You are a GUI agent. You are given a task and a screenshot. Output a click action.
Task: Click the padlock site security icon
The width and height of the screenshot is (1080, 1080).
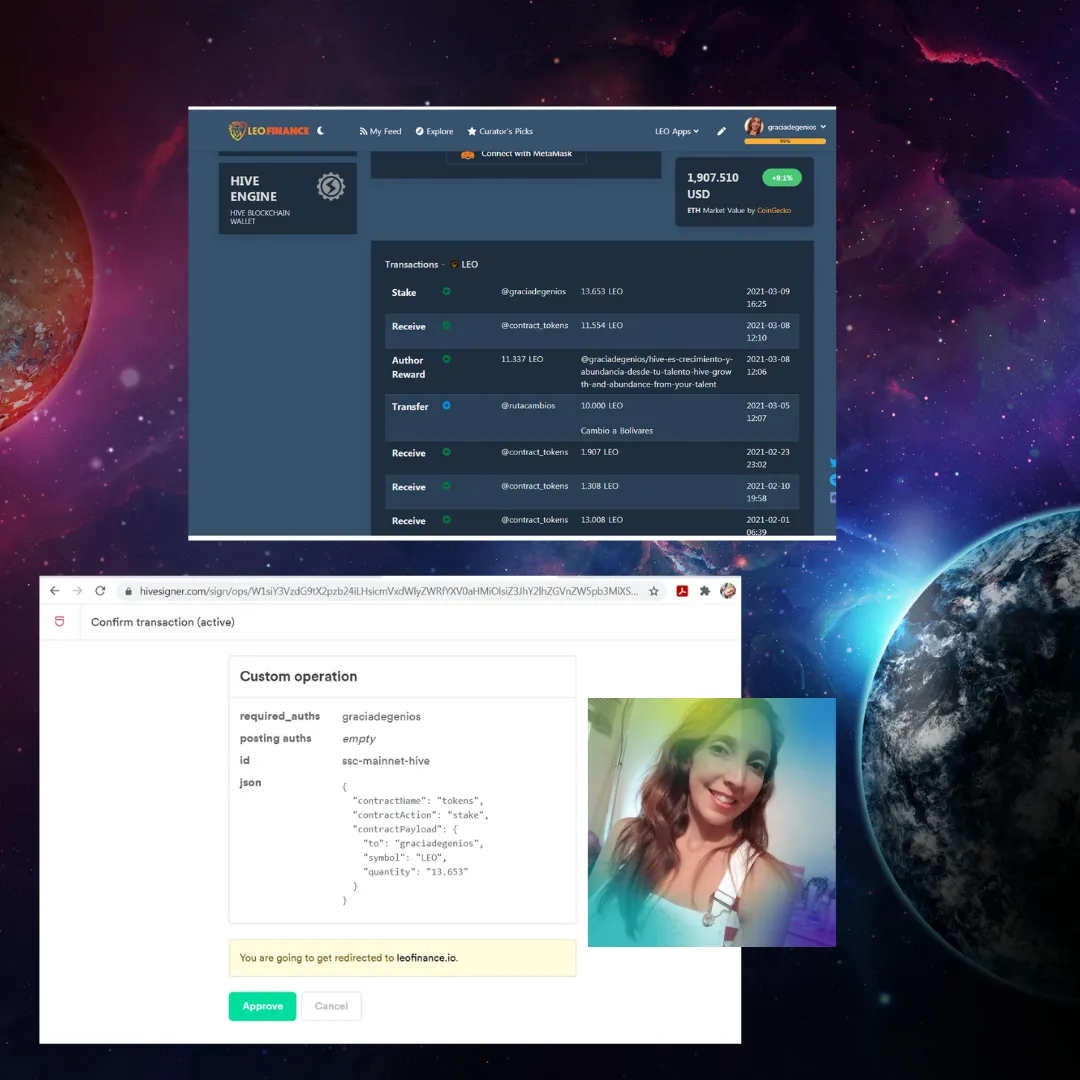[x=128, y=592]
